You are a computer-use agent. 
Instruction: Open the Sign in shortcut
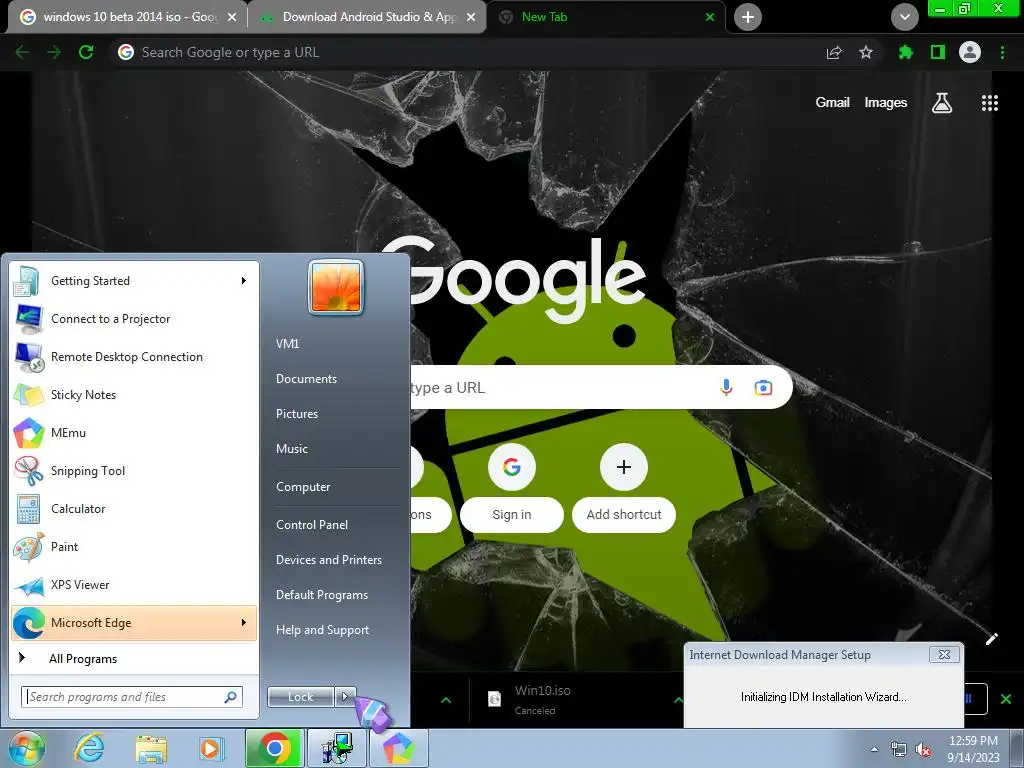click(512, 488)
